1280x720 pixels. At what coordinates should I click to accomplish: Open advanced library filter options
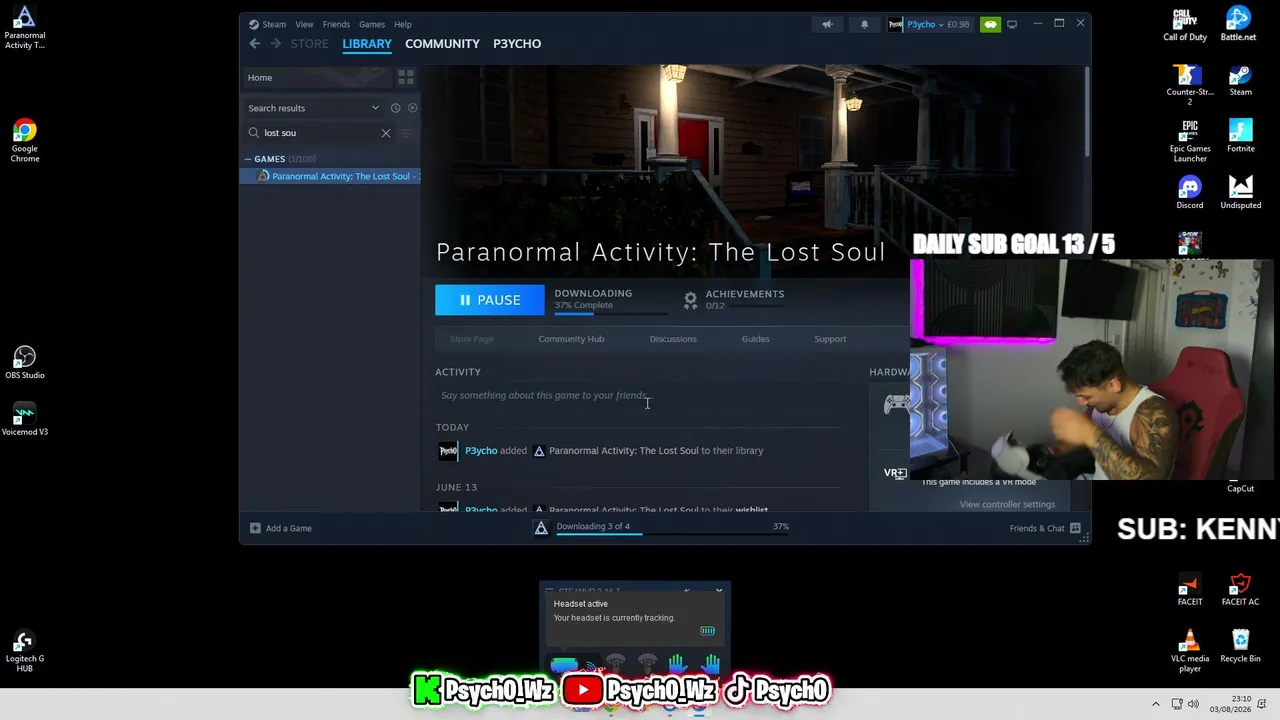[406, 133]
